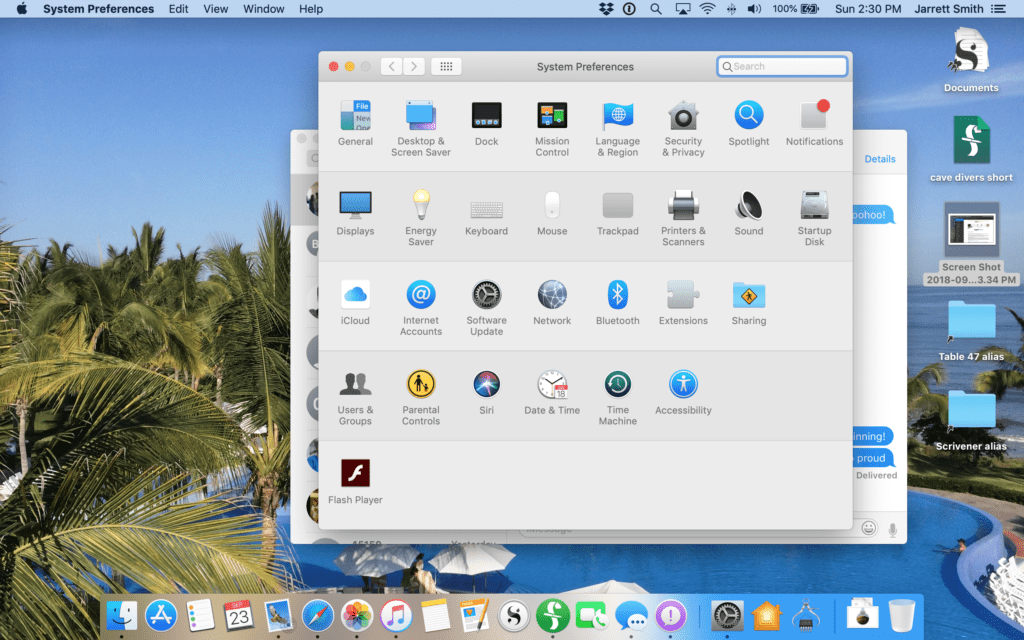Open Sharing preferences
Image resolution: width=1024 pixels, height=640 pixels.
[748, 302]
